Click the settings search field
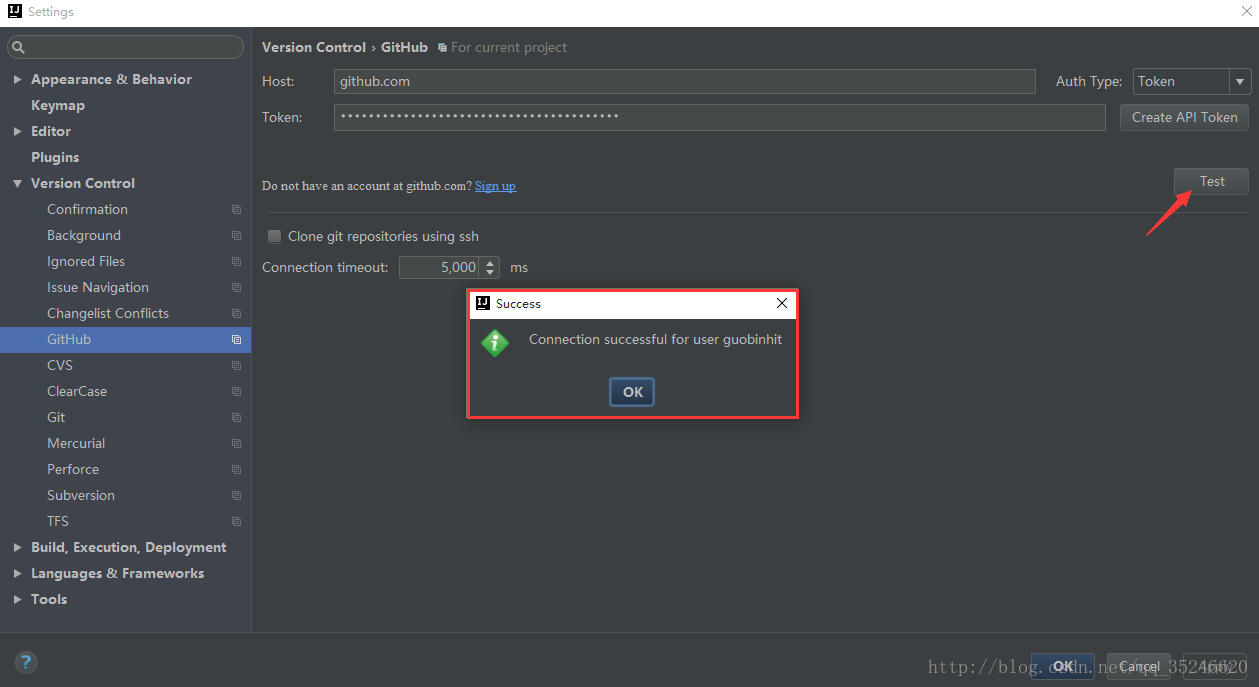1259x687 pixels. [x=125, y=47]
